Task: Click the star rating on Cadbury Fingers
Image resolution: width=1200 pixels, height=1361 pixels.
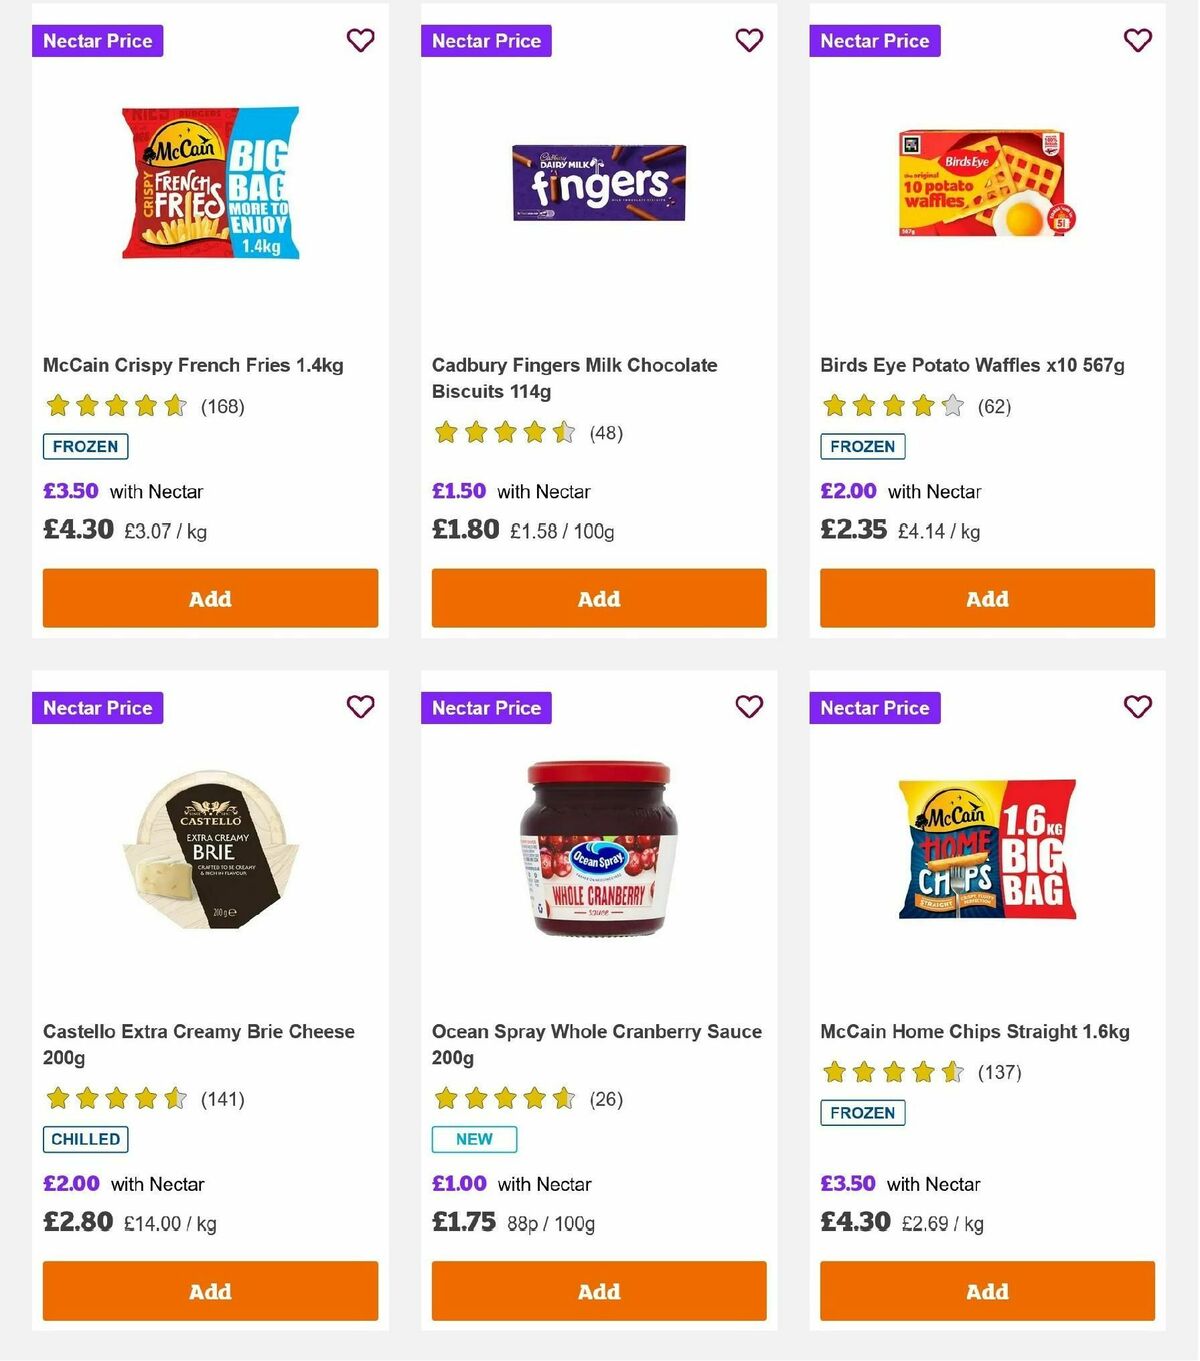Action: 503,433
